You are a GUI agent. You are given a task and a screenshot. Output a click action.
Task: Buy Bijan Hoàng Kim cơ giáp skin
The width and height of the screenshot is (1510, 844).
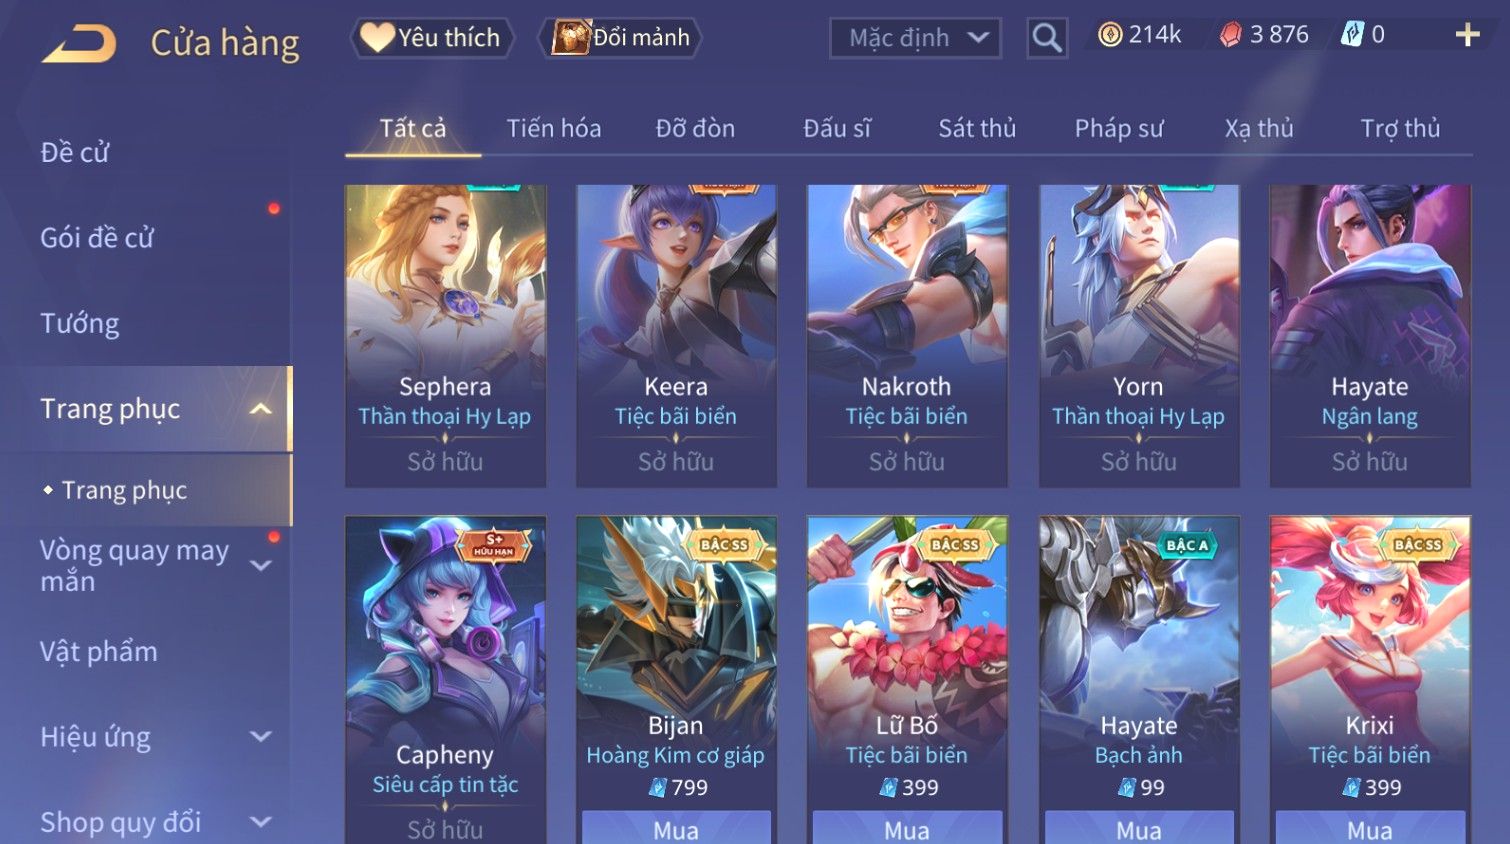click(676, 828)
